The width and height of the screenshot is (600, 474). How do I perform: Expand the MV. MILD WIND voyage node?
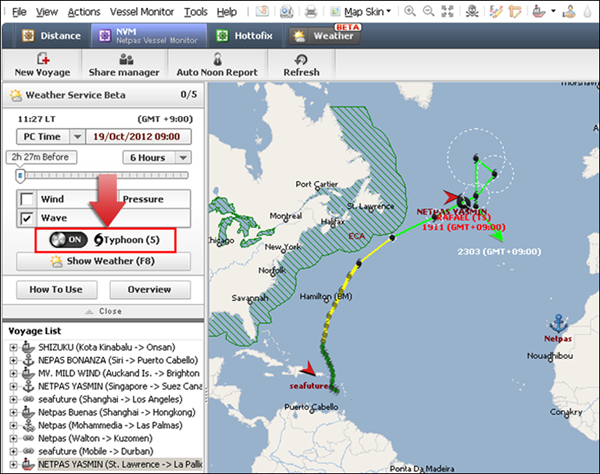[x=13, y=373]
